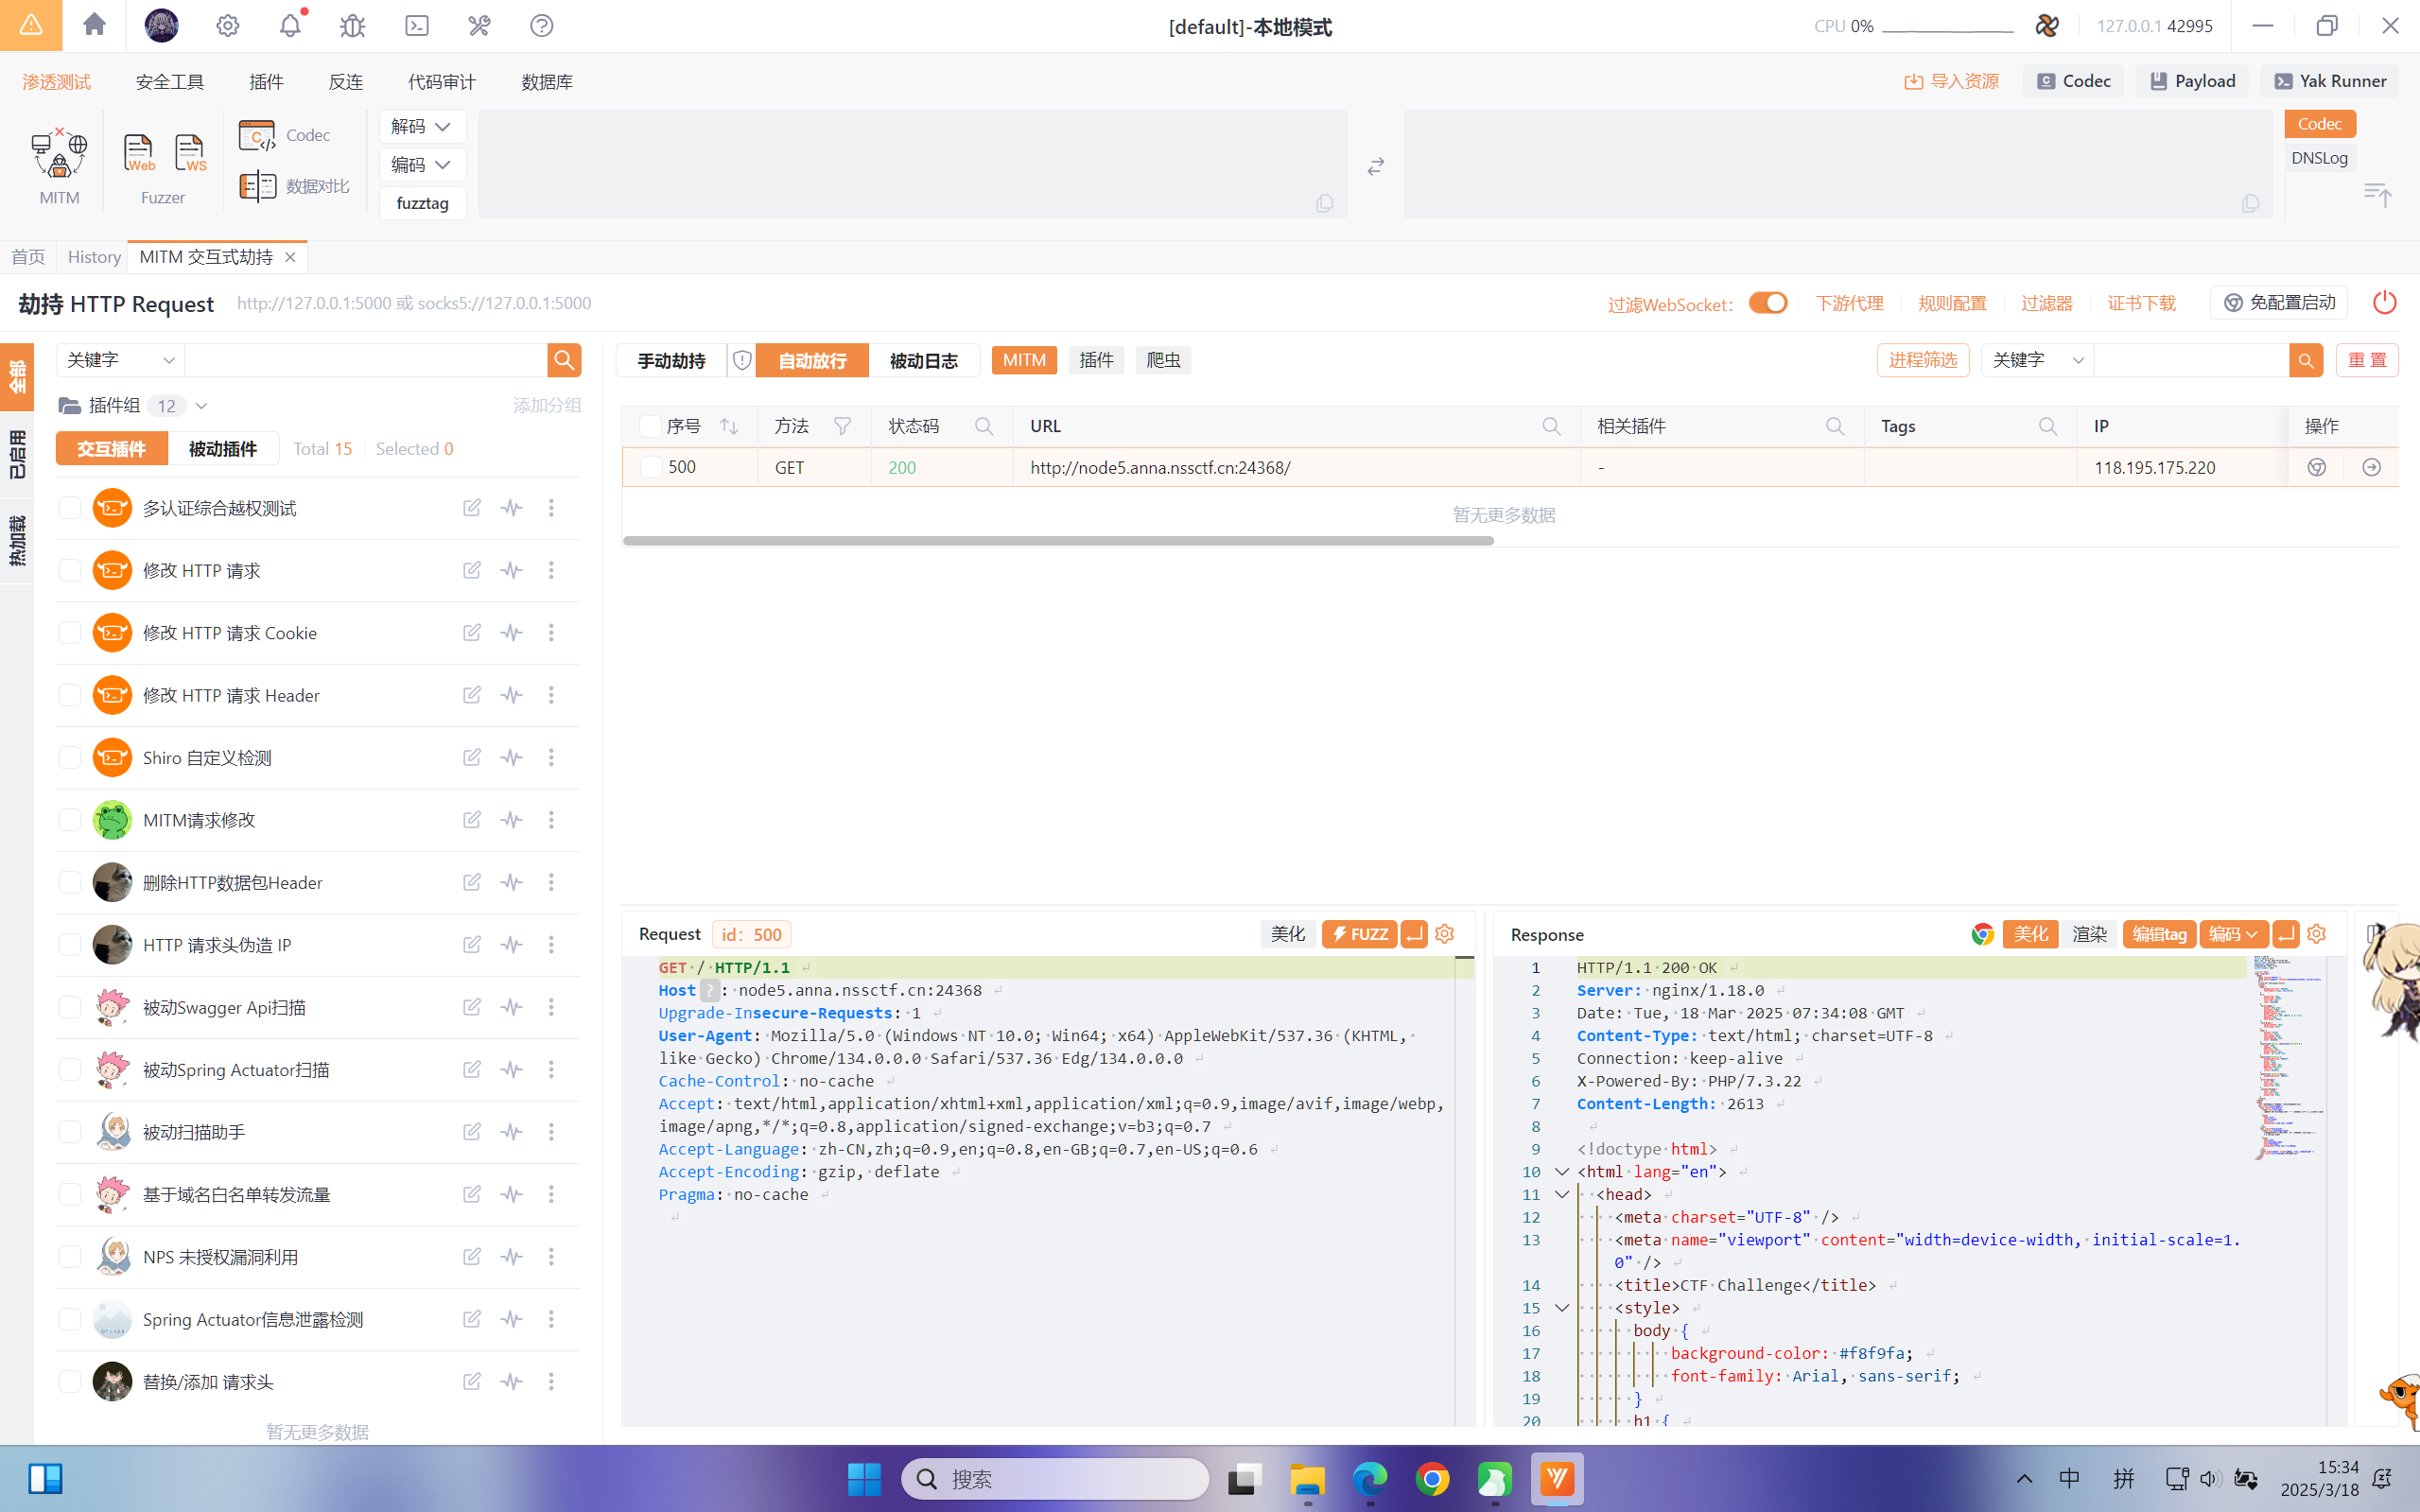This screenshot has height=1512, width=2420.
Task: Click the FUZZ button in Request panel
Action: [1359, 934]
